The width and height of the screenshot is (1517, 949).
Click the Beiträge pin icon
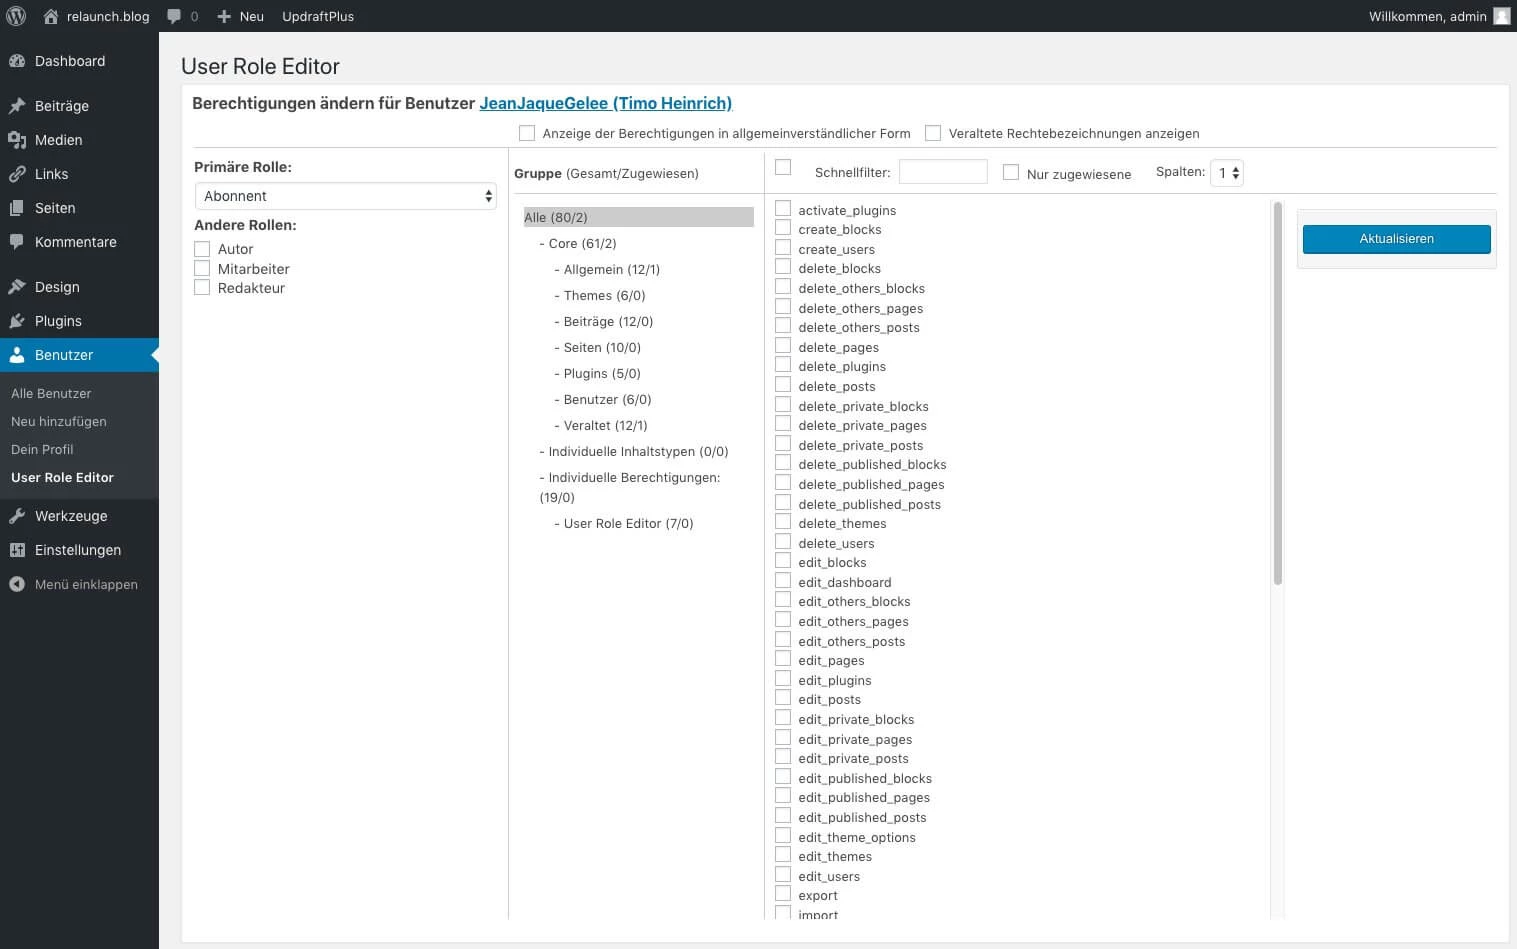click(x=17, y=106)
